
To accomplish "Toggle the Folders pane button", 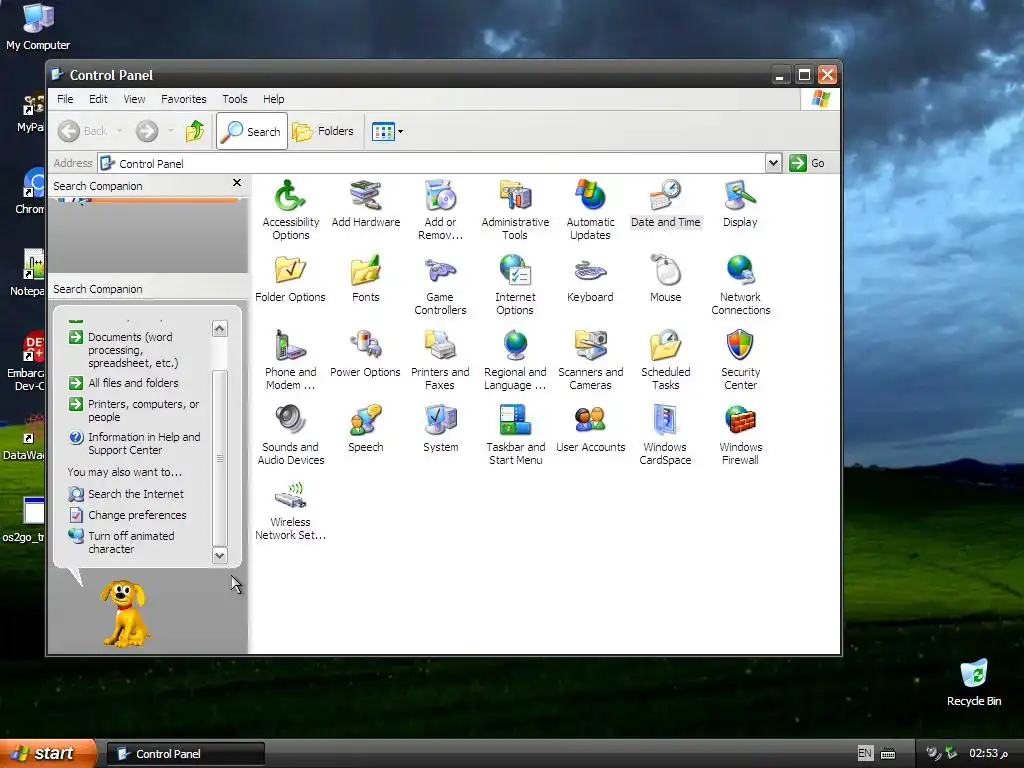I will tap(323, 131).
